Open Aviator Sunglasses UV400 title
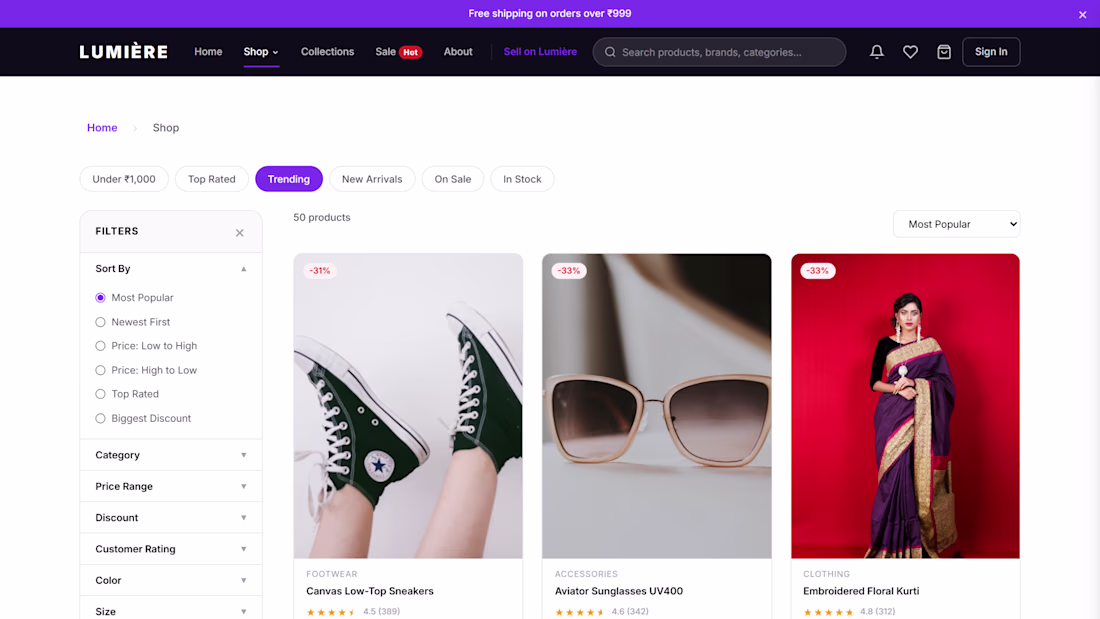 coord(619,591)
